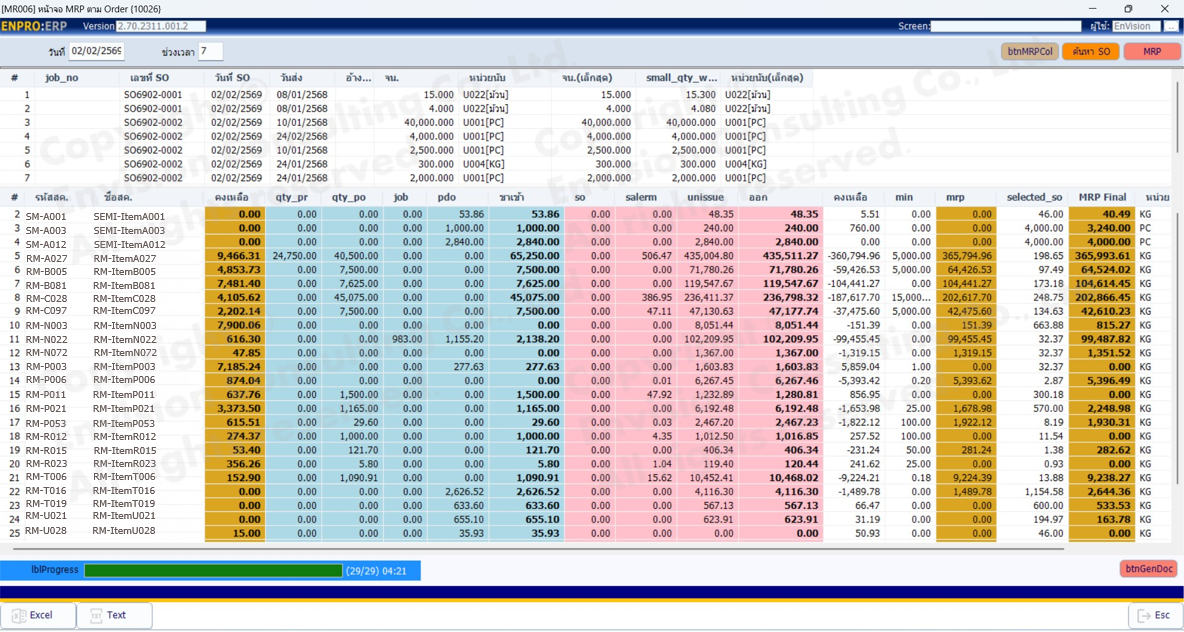Screen dimensions: 1184x632
Task: Click the btnMRPCol button
Action: 1030,51
